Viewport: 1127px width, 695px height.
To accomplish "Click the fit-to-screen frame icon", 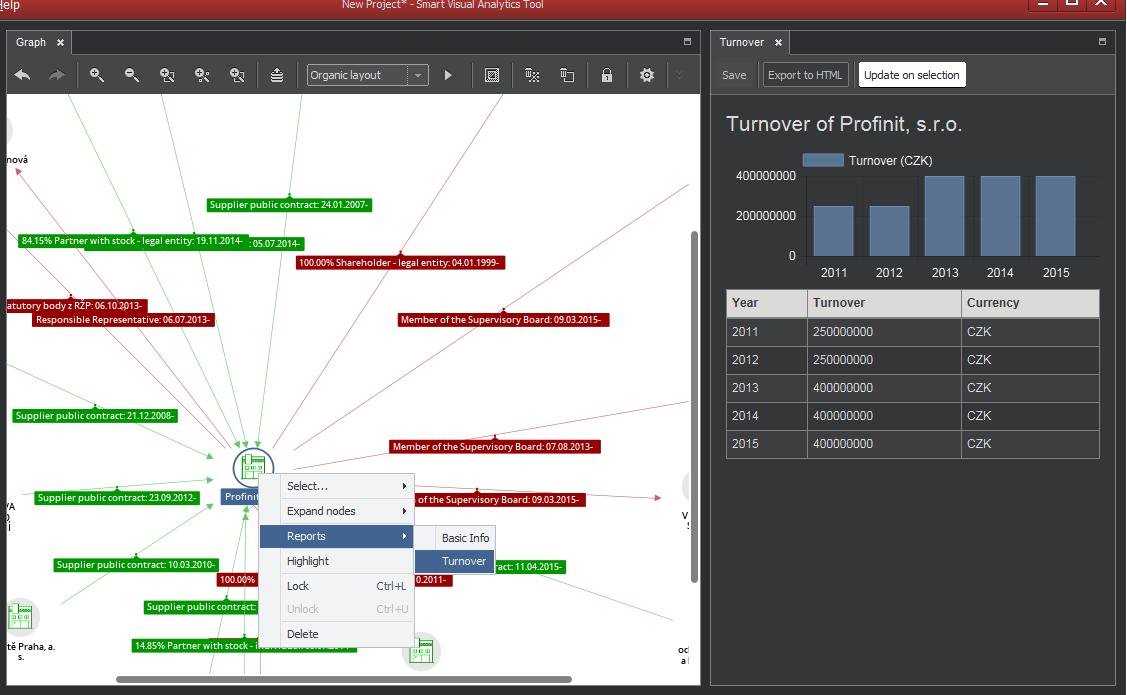I will tap(491, 75).
